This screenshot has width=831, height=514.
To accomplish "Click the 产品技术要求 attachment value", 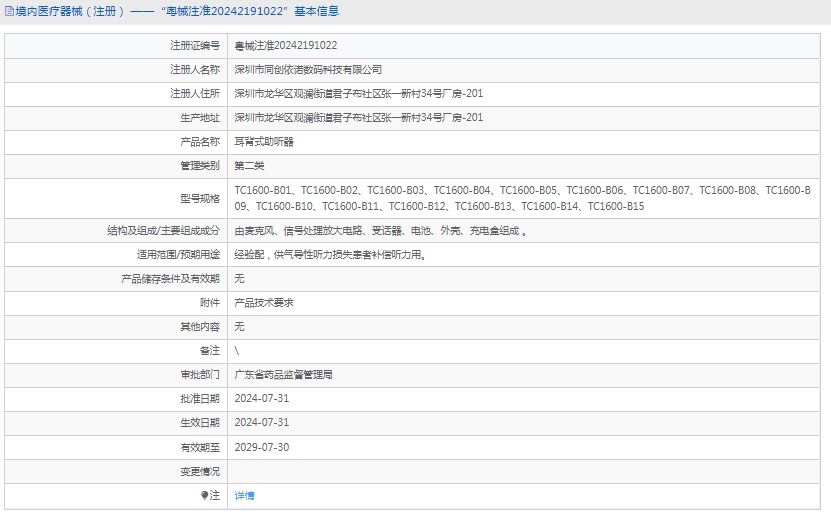I will [x=264, y=303].
